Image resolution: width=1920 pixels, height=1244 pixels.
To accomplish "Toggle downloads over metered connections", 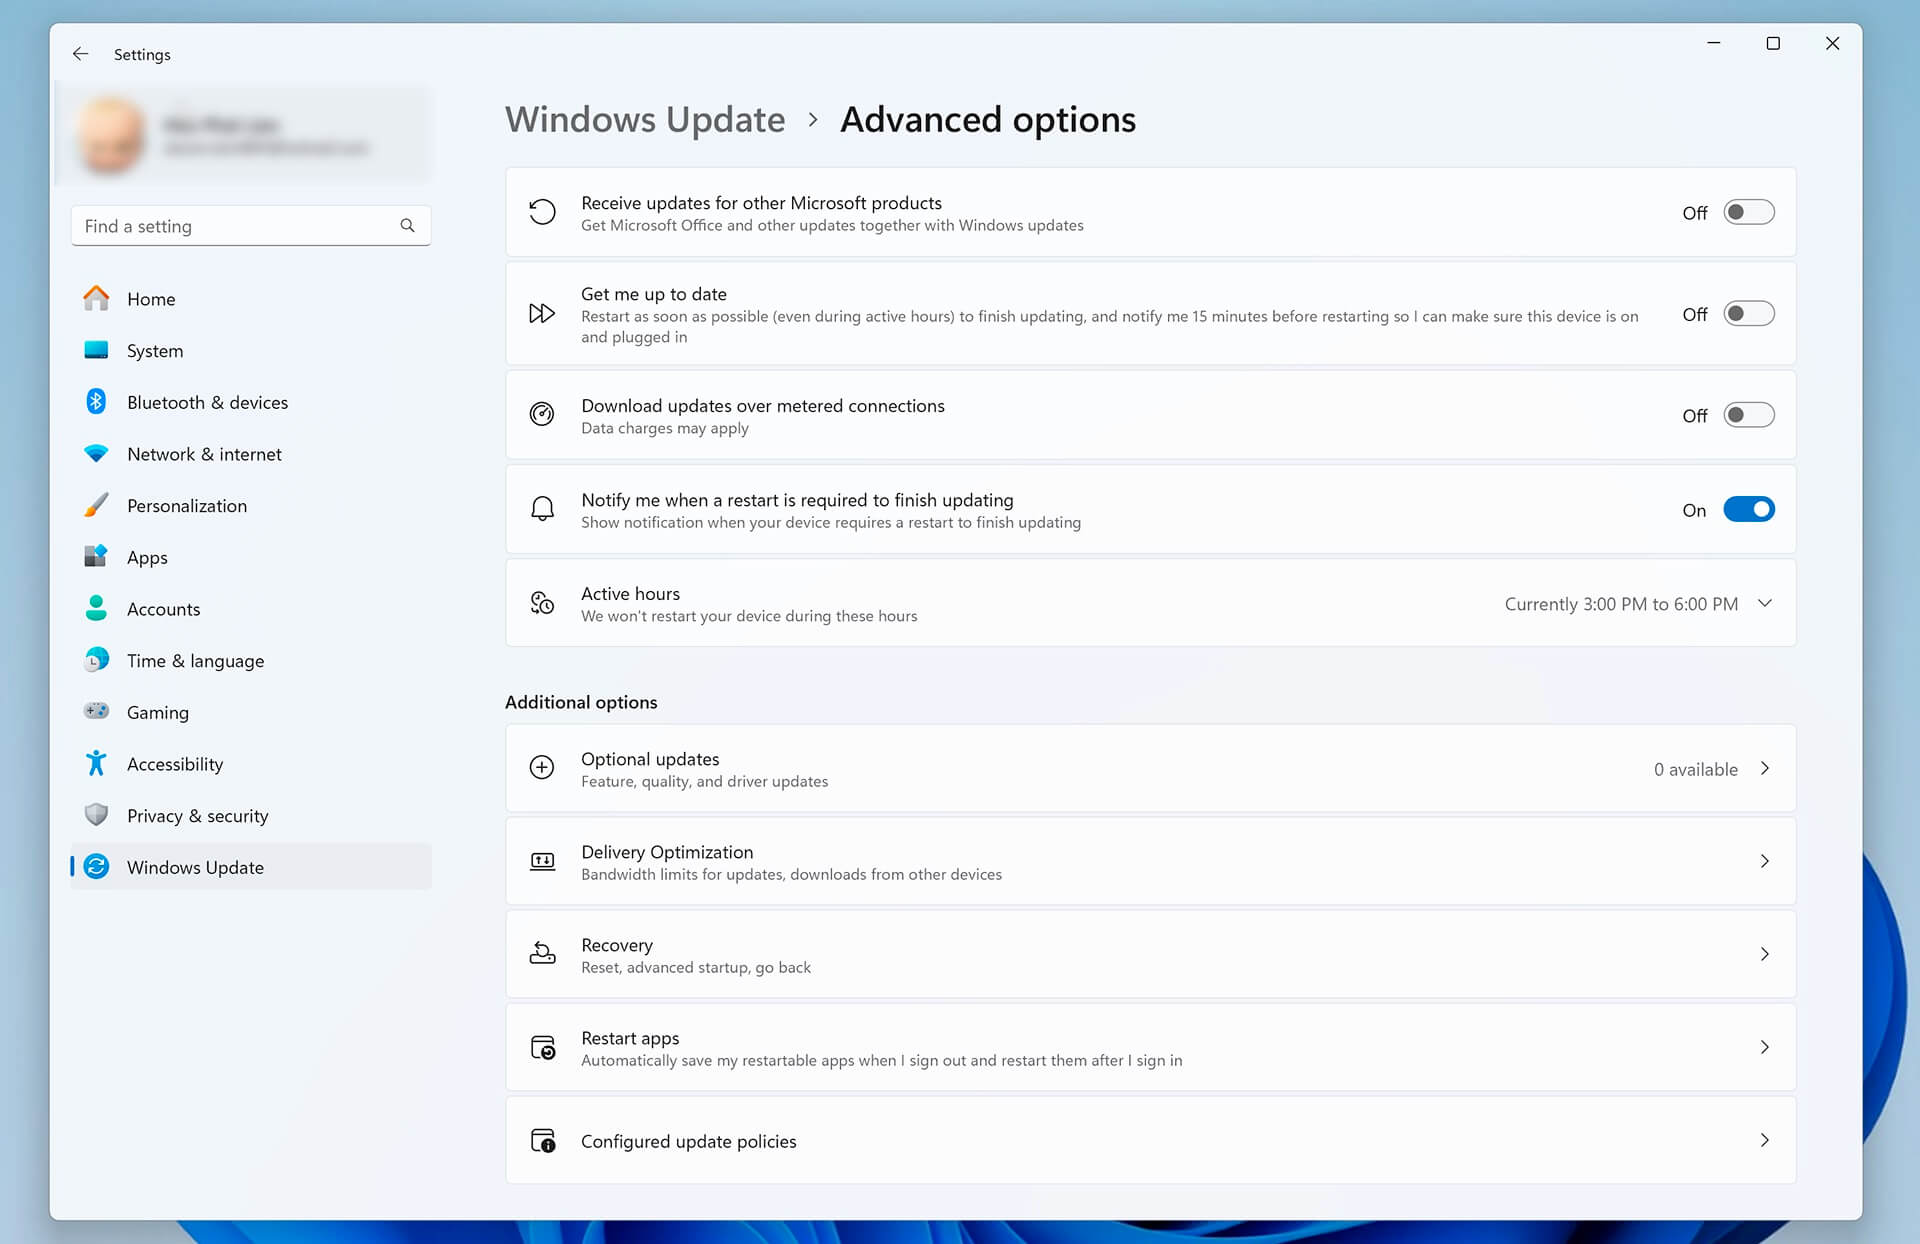I will coord(1749,415).
